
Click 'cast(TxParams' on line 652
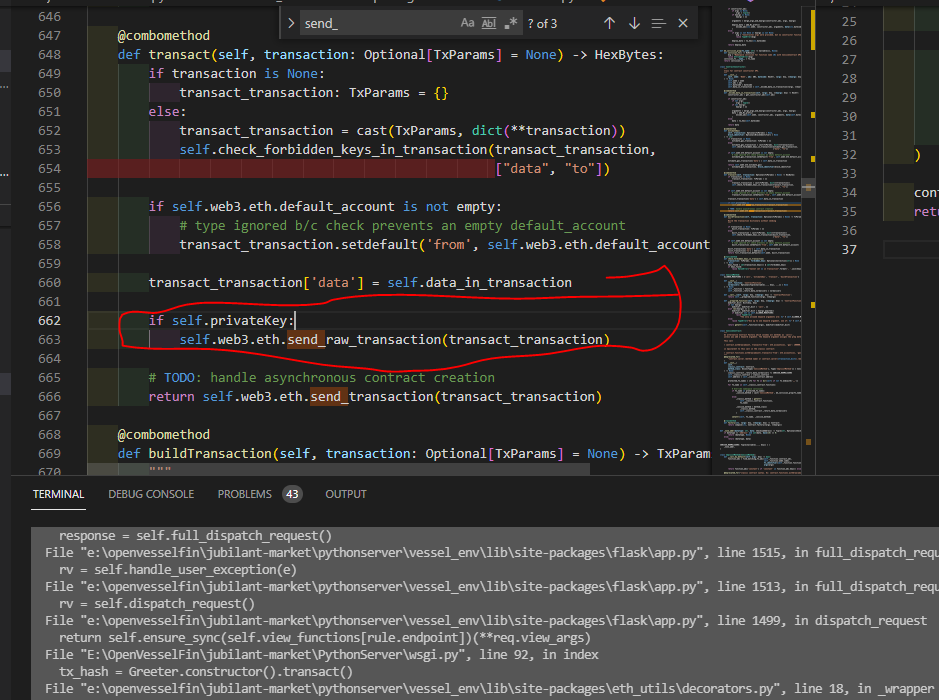(x=407, y=131)
